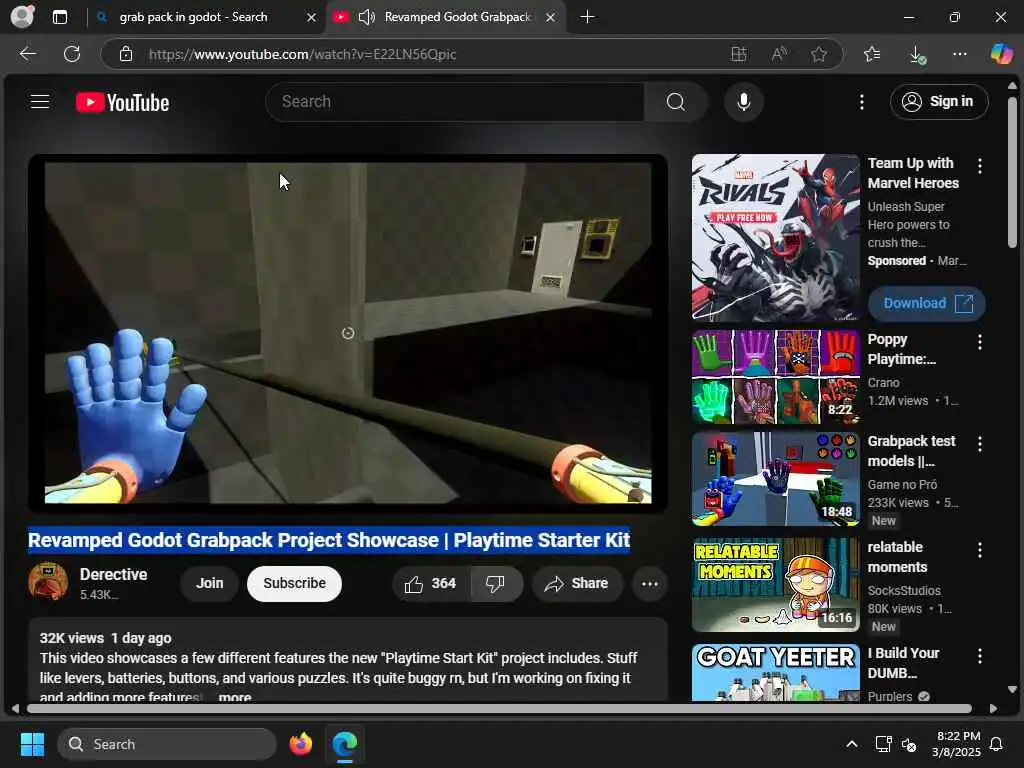Switch to grab pack in godot Search tab
The width and height of the screenshot is (1024, 768).
(193, 17)
